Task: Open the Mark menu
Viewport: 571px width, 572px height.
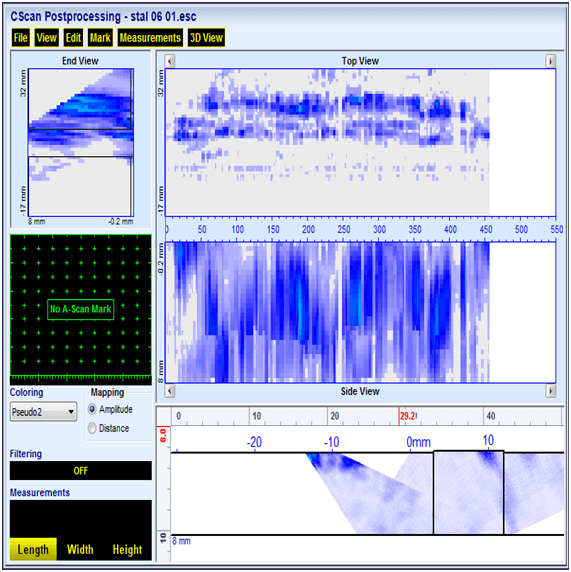Action: (100, 38)
